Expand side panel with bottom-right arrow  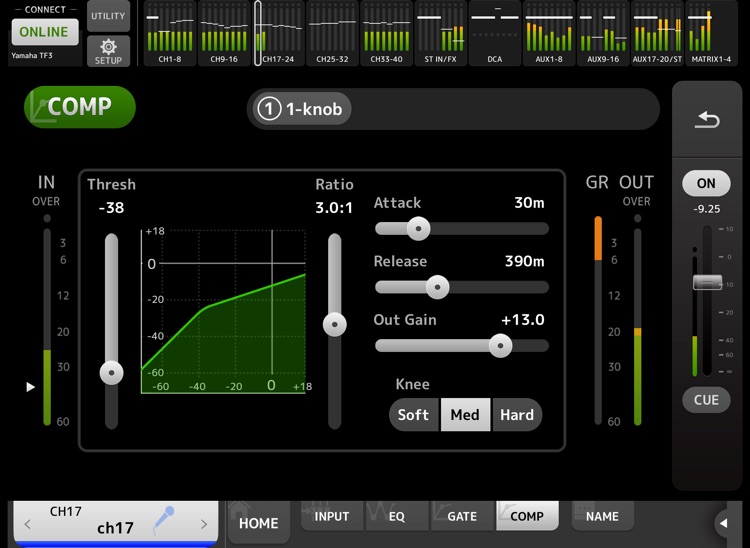(x=724, y=523)
